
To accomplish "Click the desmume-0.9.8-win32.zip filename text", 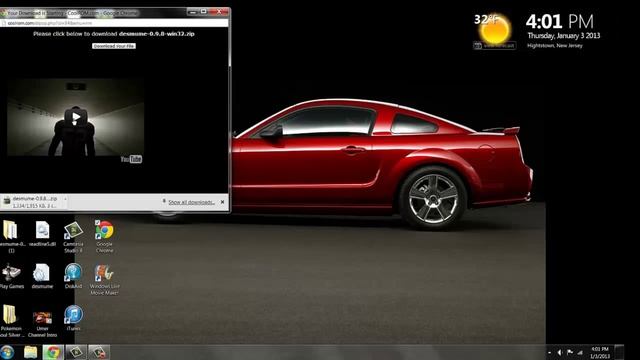I will click(x=157, y=34).
